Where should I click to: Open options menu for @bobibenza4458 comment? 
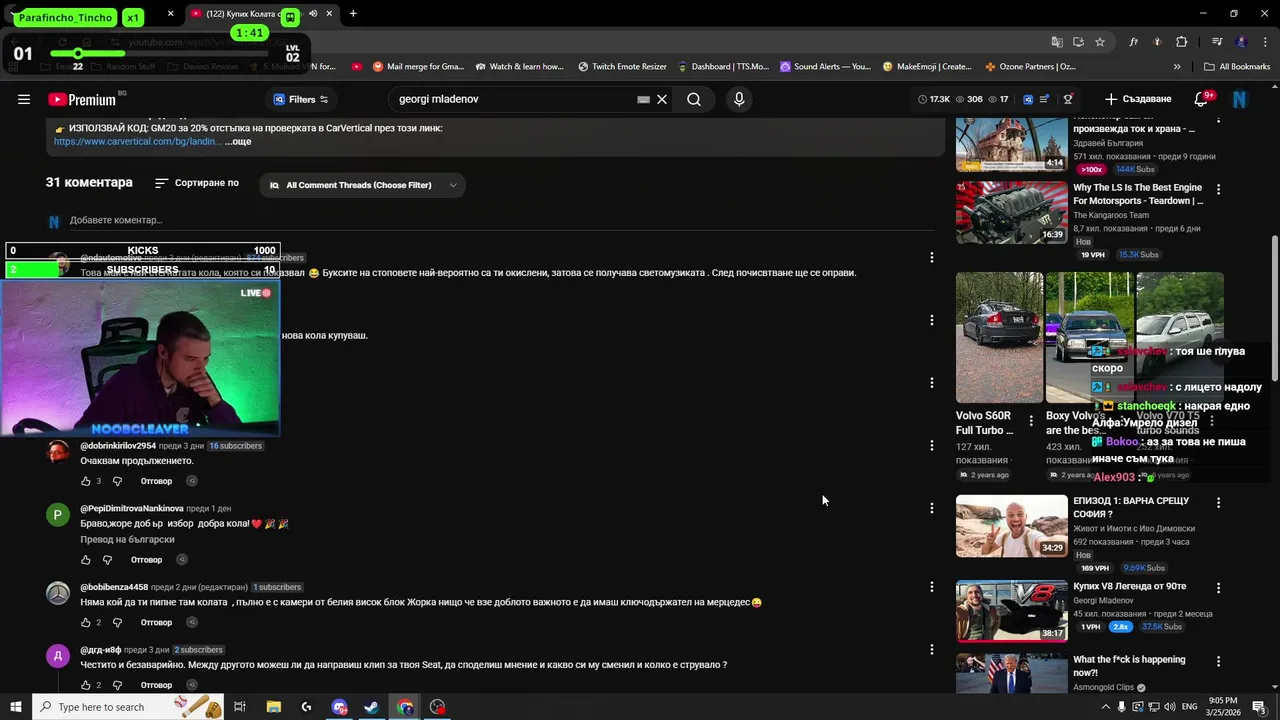click(x=931, y=587)
